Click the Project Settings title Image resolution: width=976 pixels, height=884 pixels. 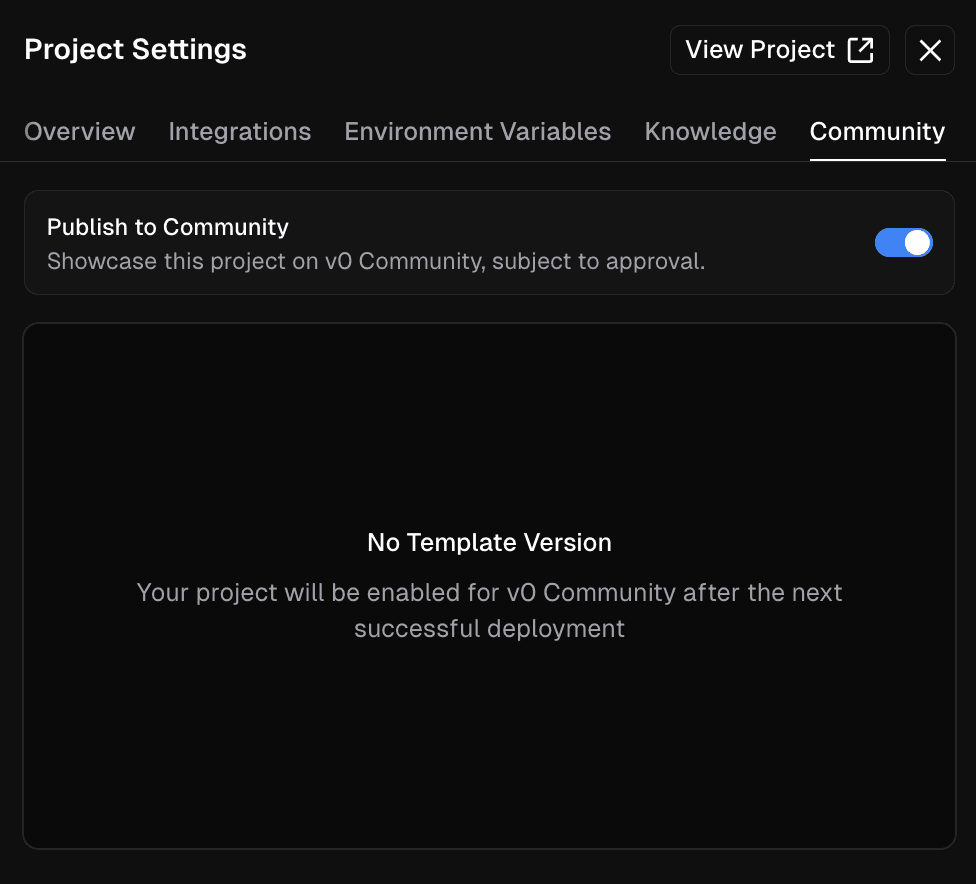point(135,49)
